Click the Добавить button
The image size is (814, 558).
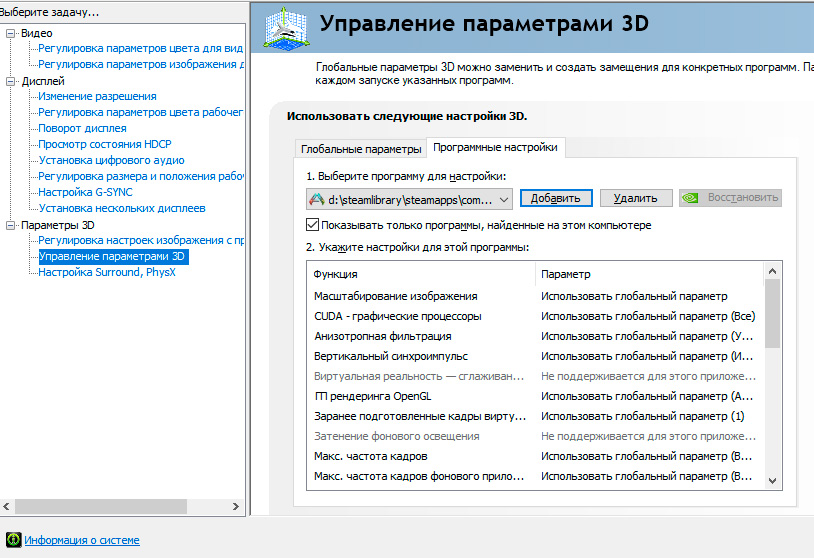coord(555,198)
